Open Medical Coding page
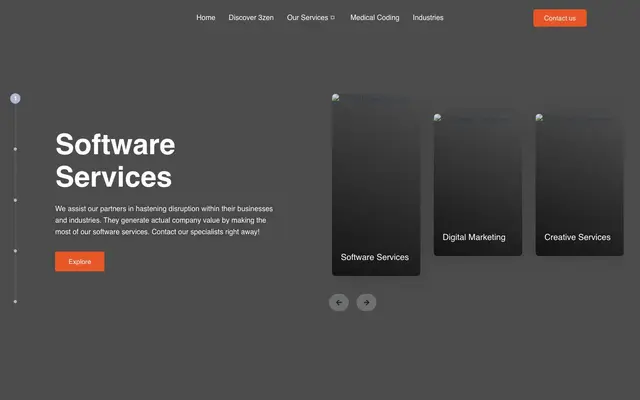This screenshot has height=400, width=640. [x=375, y=18]
